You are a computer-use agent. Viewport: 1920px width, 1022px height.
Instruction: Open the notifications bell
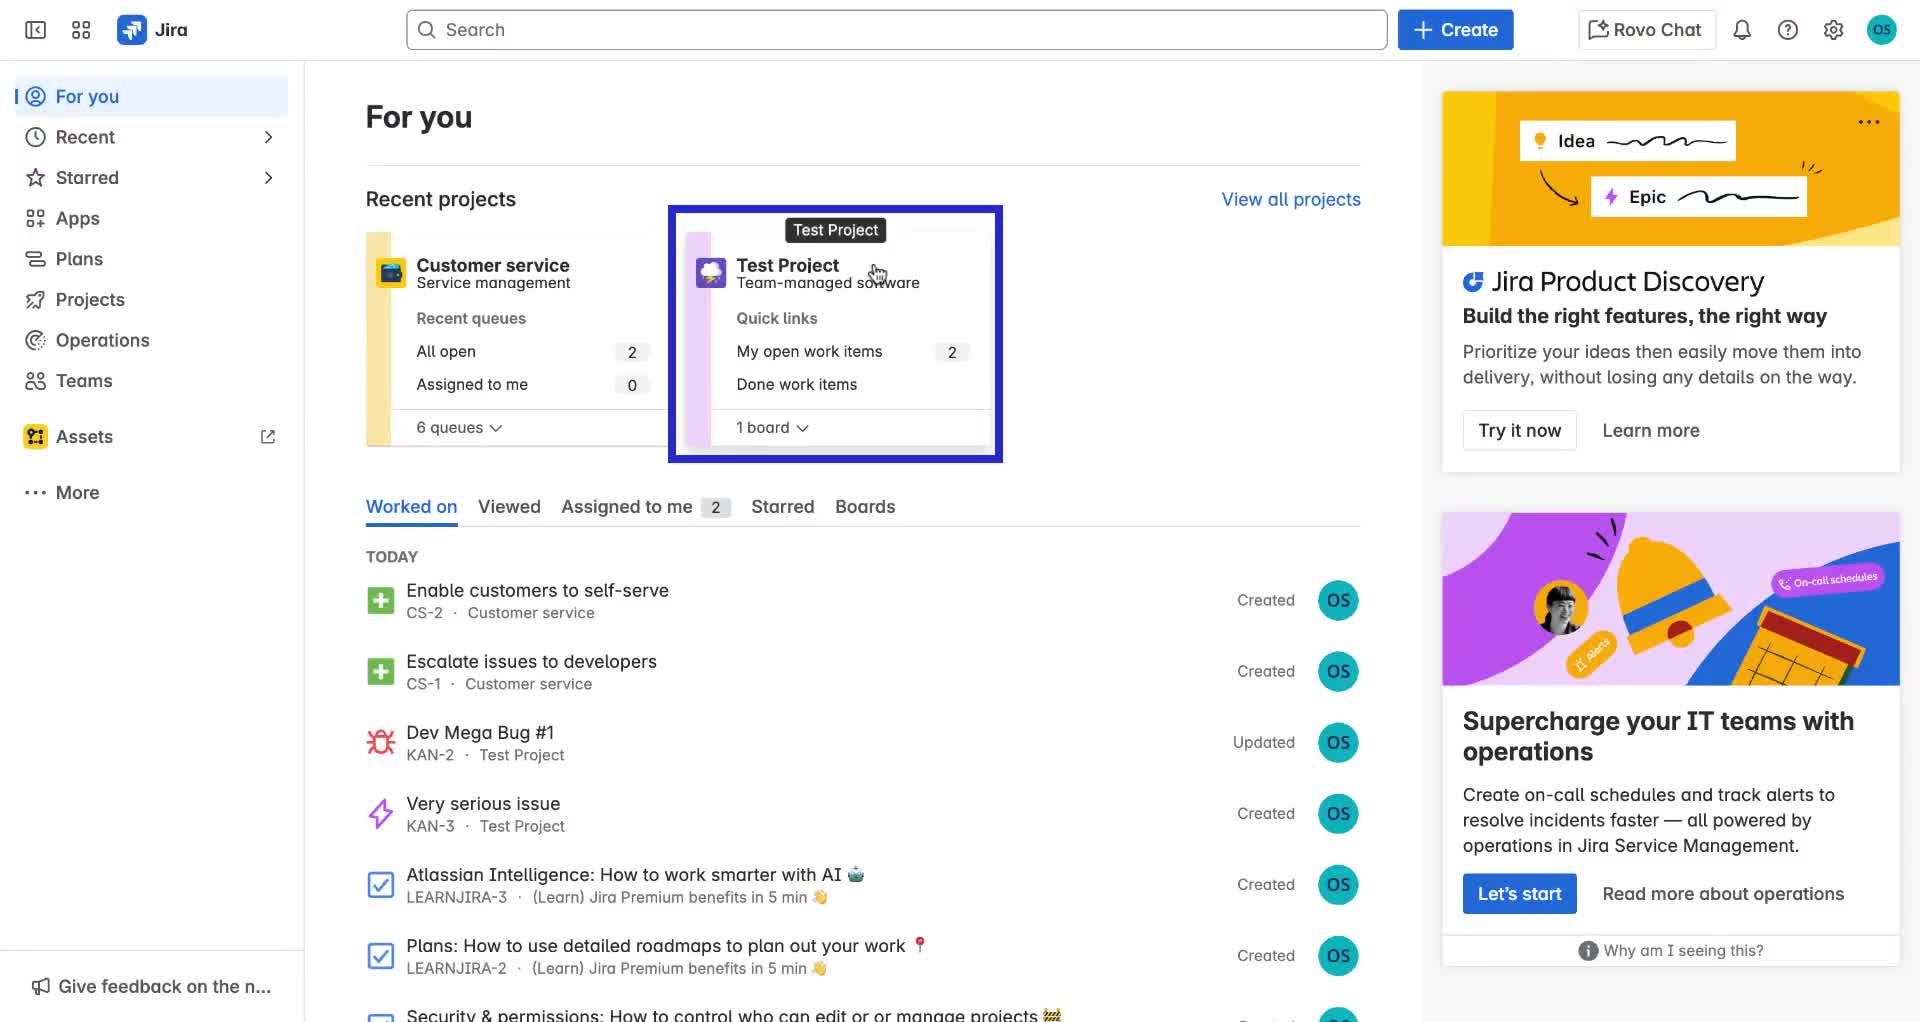pyautogui.click(x=1741, y=30)
